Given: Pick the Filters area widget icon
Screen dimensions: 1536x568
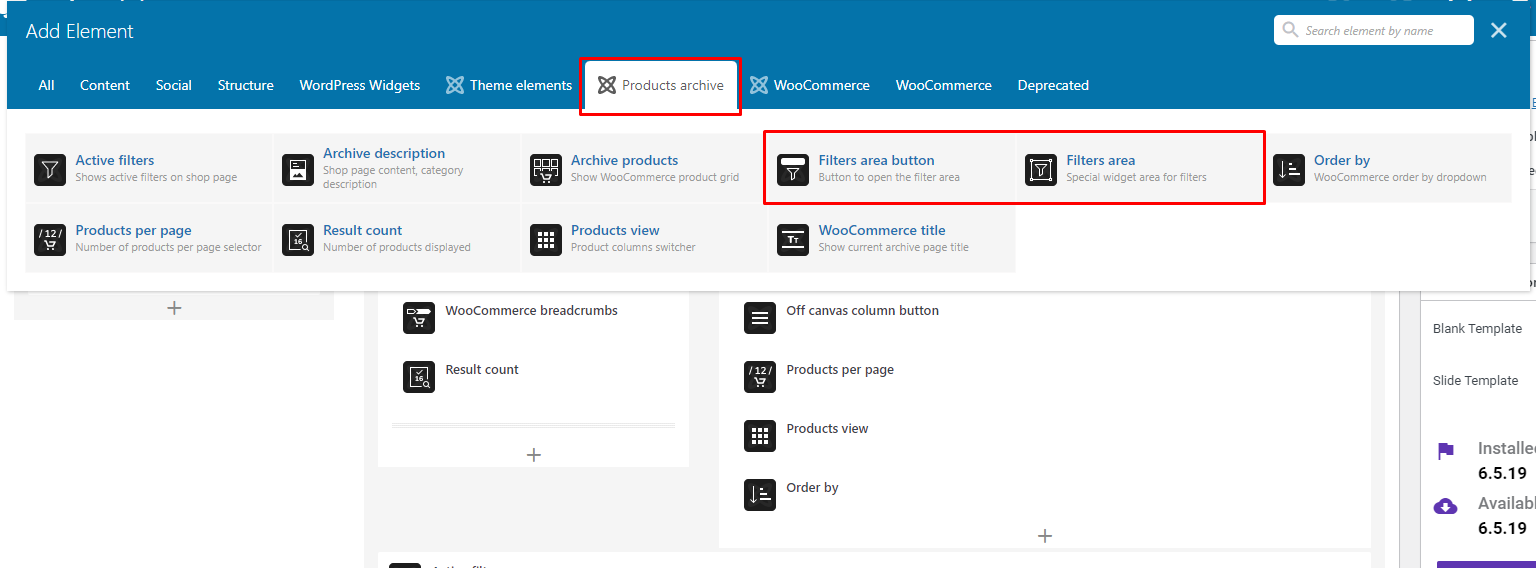Looking at the screenshot, I should pos(1041,169).
